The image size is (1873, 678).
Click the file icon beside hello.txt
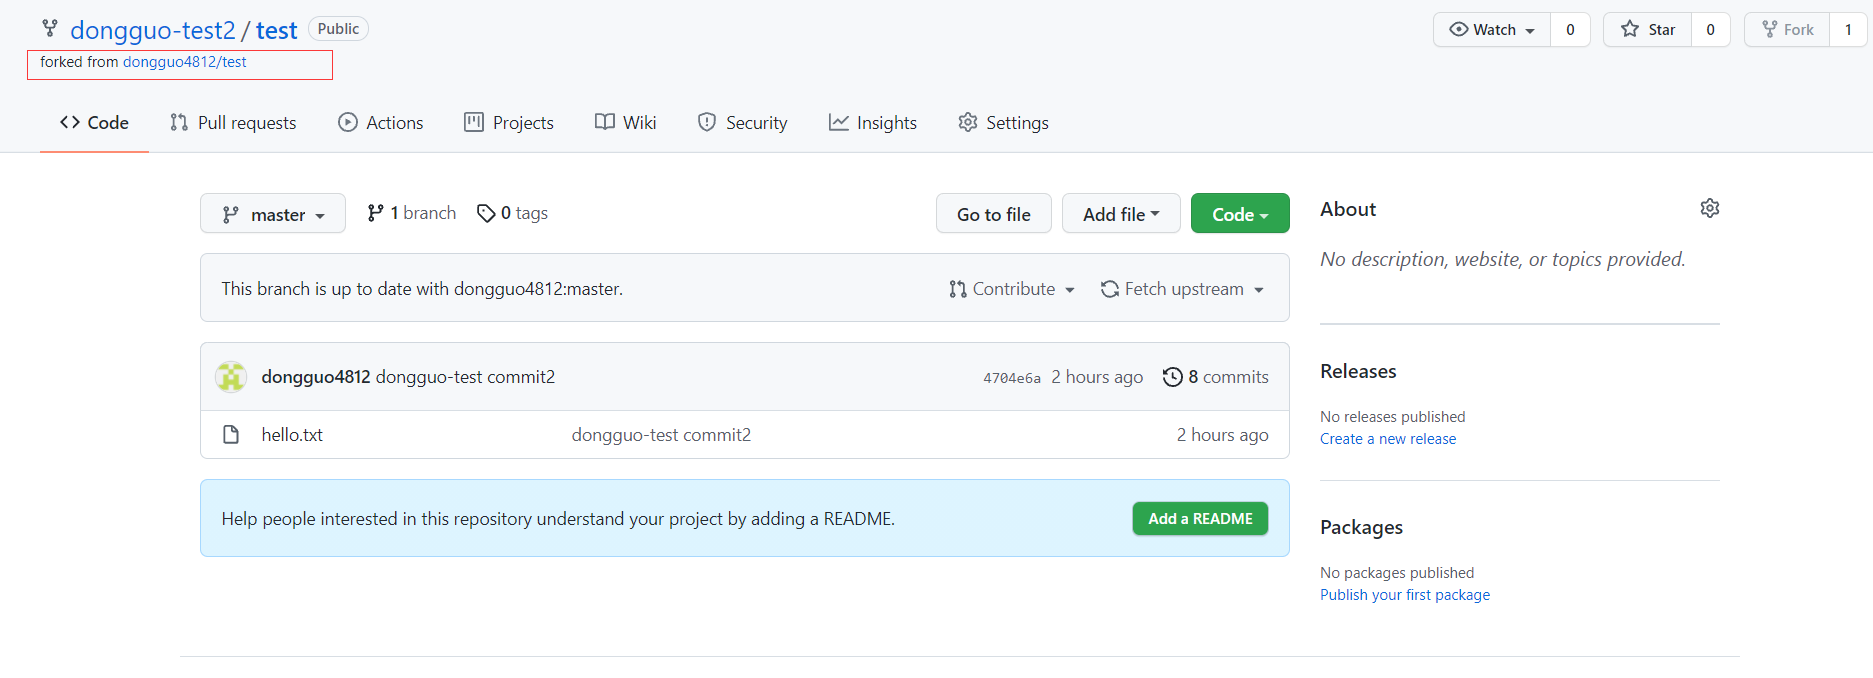(231, 435)
